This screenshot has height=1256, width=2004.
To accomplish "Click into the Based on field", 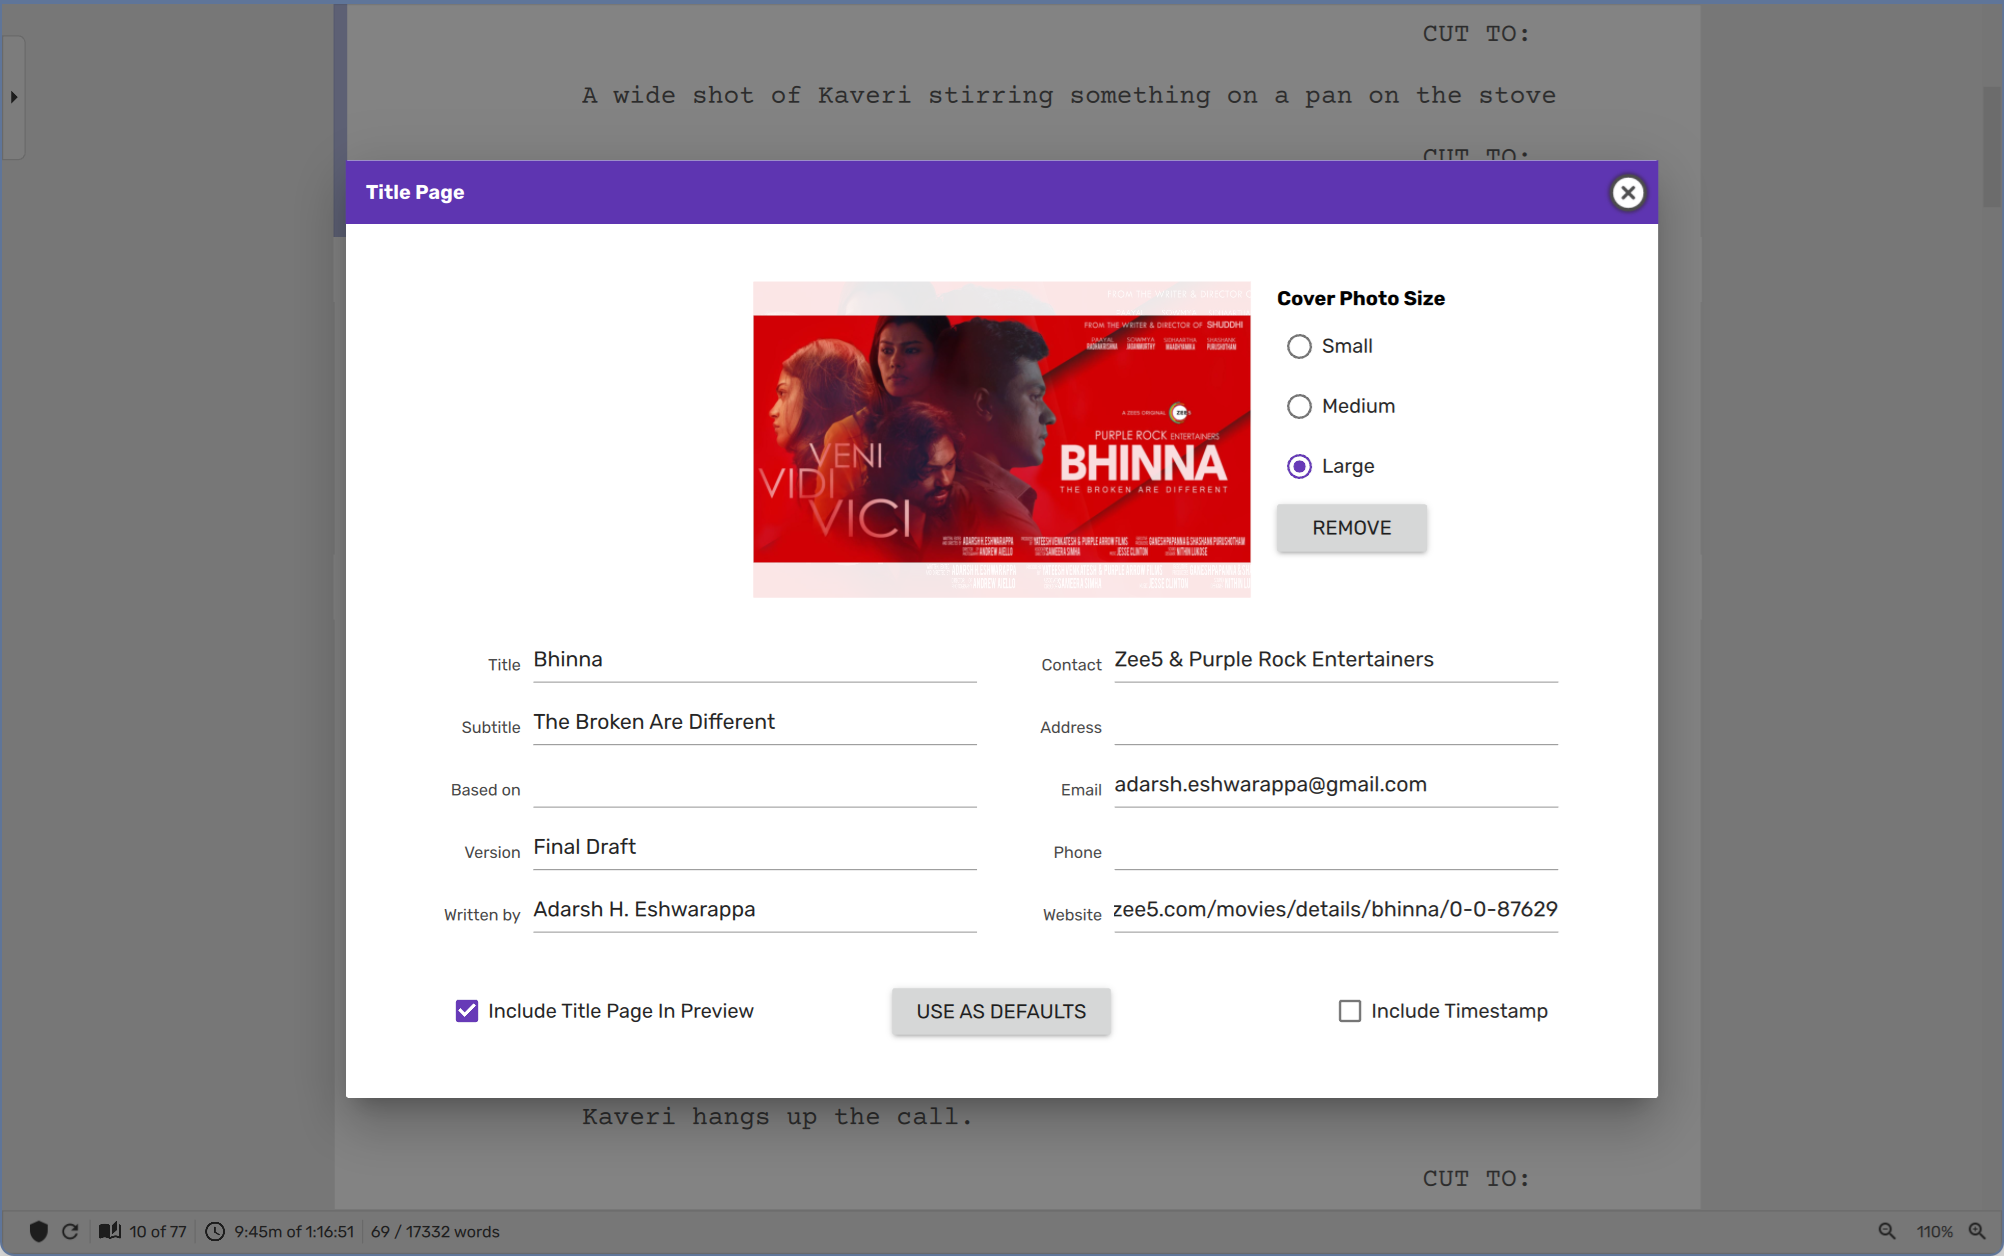I will click(x=754, y=787).
